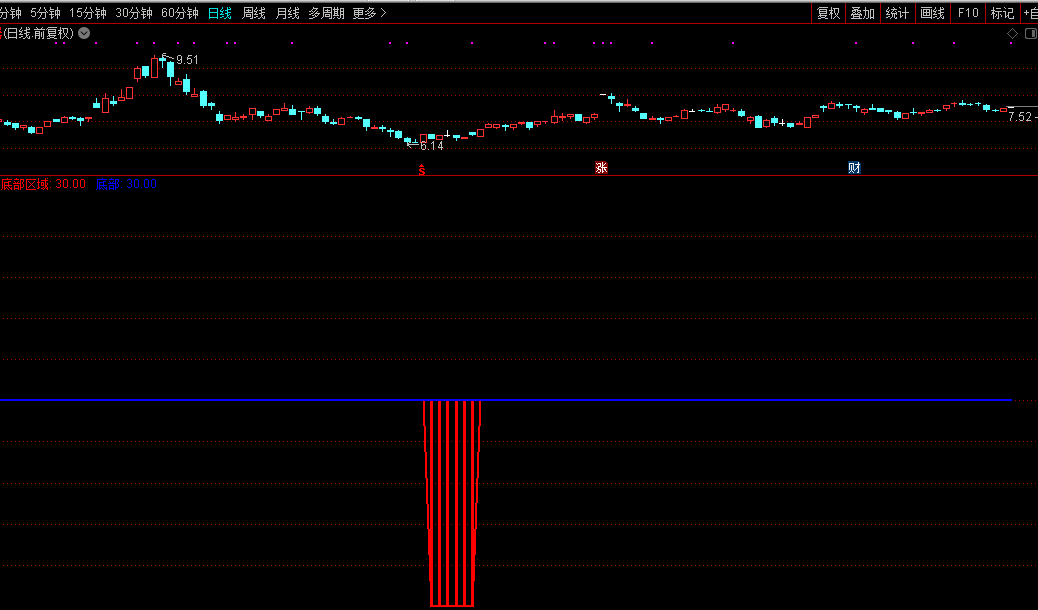This screenshot has height=610, width=1038.
Task: Expand the 更多 periods menu
Action: tap(369, 13)
